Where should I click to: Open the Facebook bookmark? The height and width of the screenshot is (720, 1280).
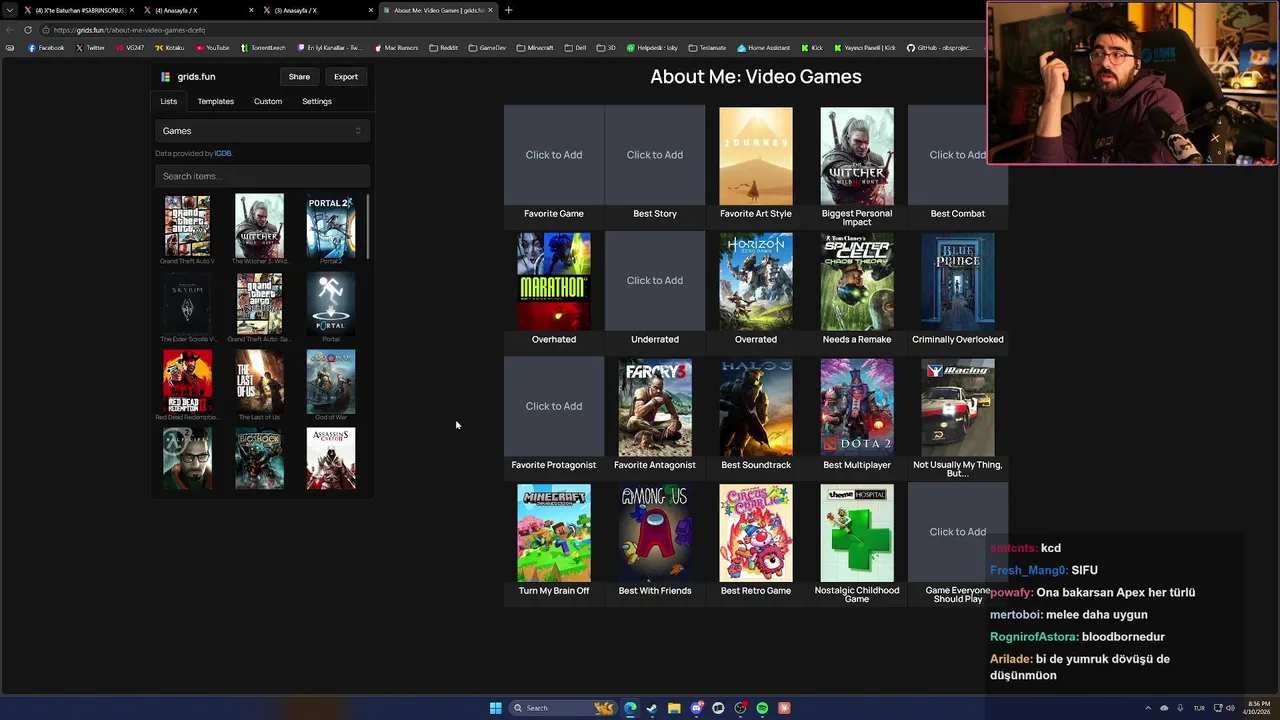click(x=46, y=48)
